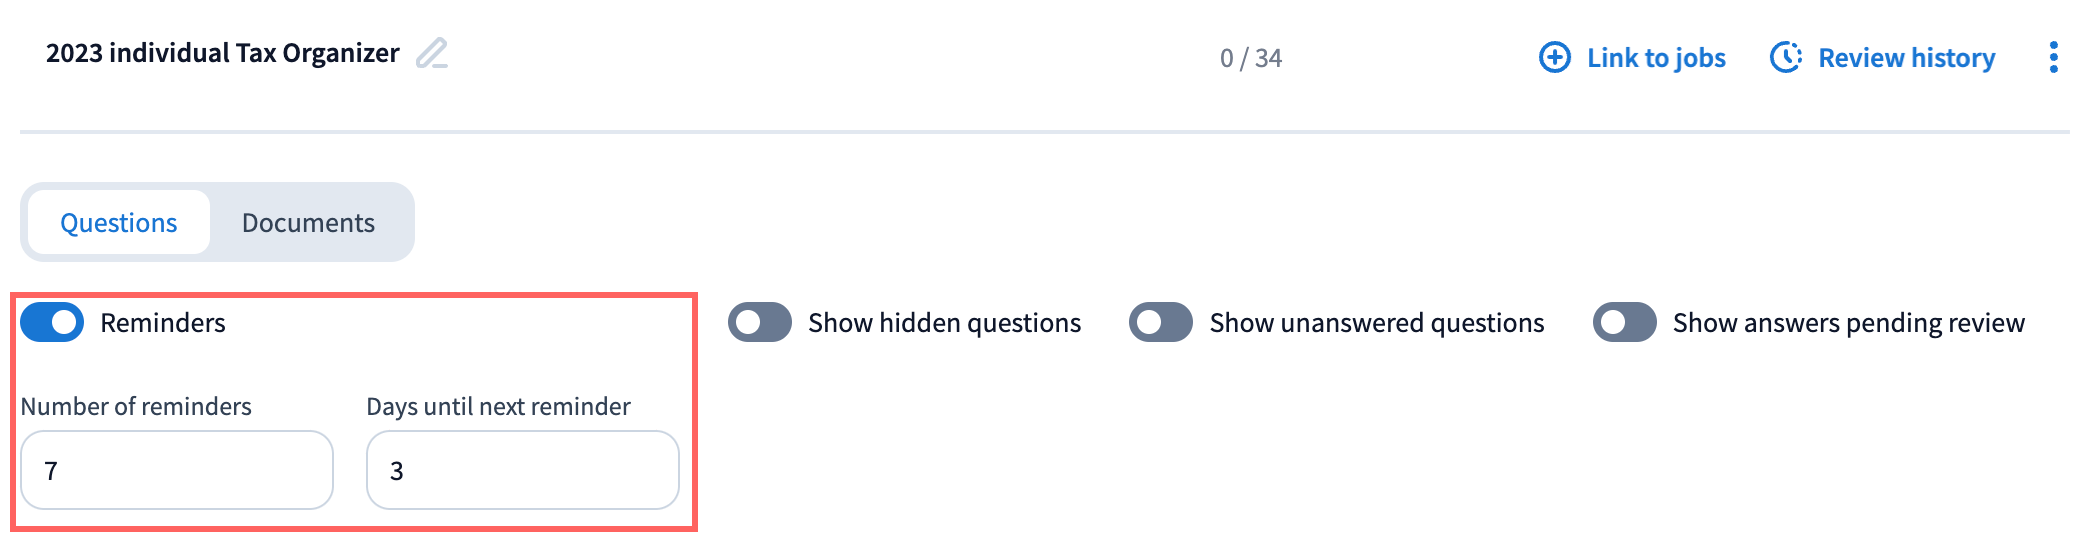Click the Link to jobs text link
This screenshot has height=546, width=2074.
coord(1656,58)
